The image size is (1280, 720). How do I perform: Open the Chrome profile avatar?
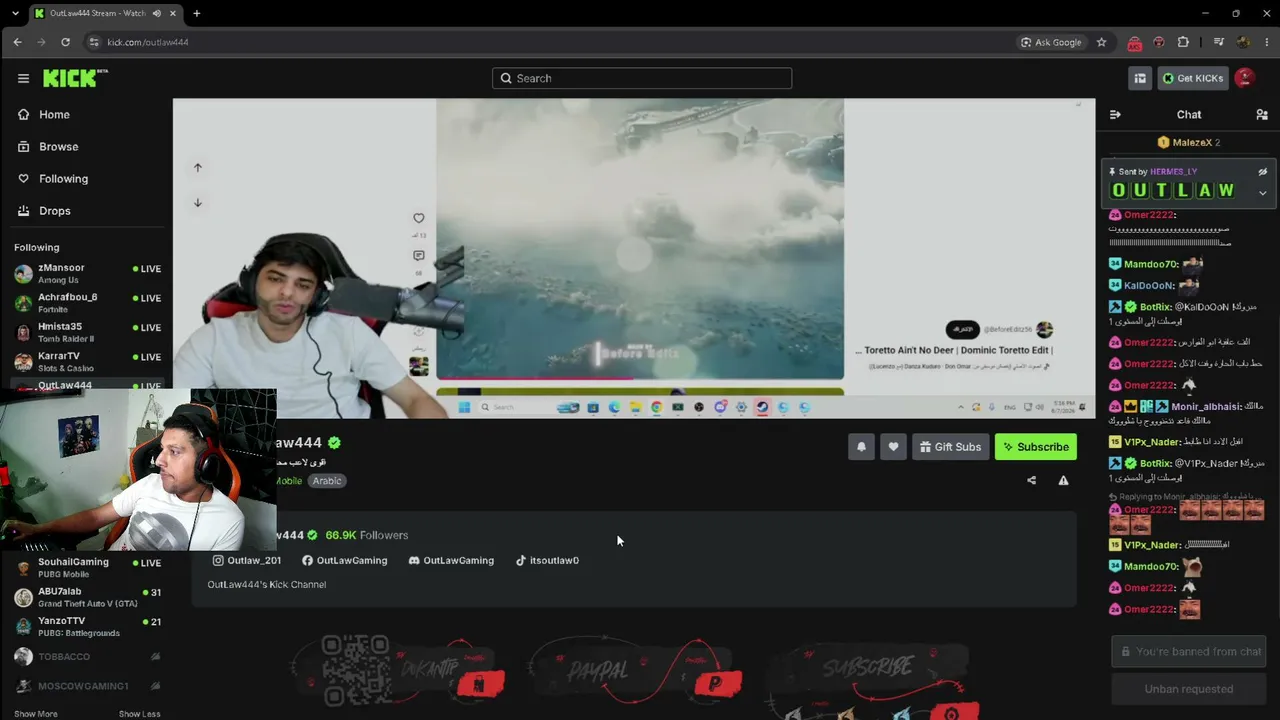click(x=1243, y=42)
